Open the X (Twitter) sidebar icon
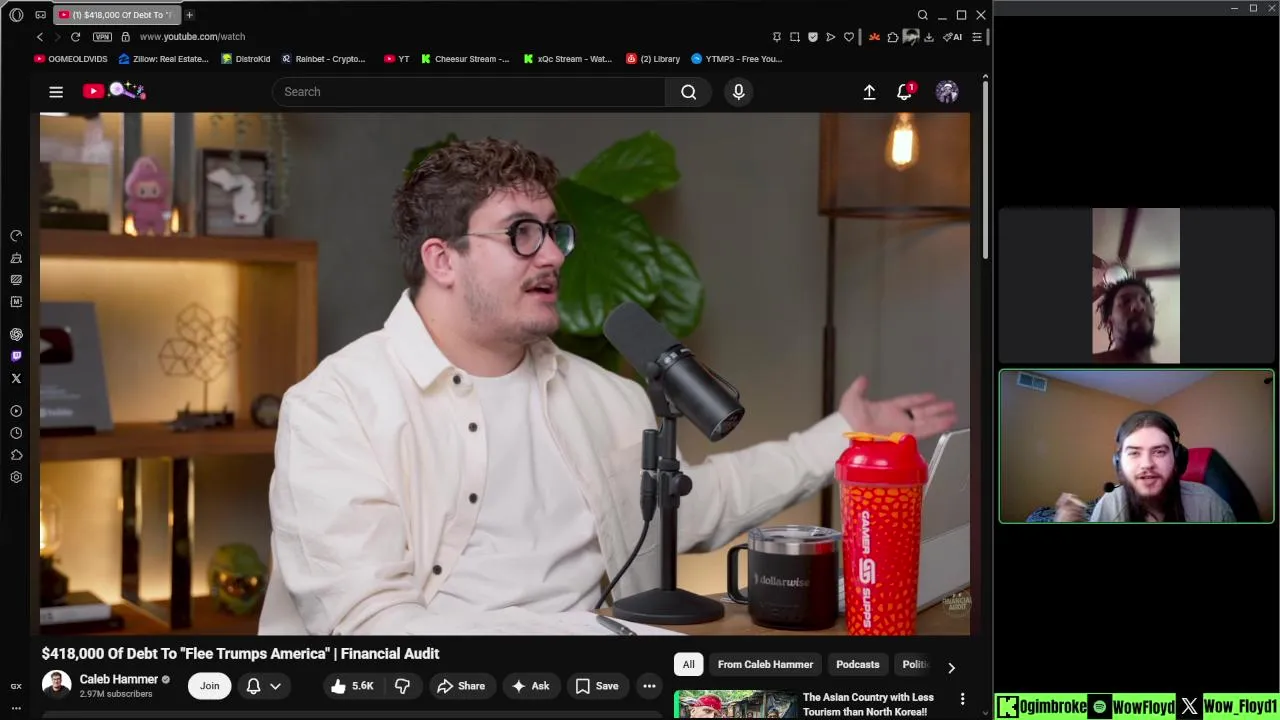Viewport: 1280px width, 720px height. [x=16, y=378]
